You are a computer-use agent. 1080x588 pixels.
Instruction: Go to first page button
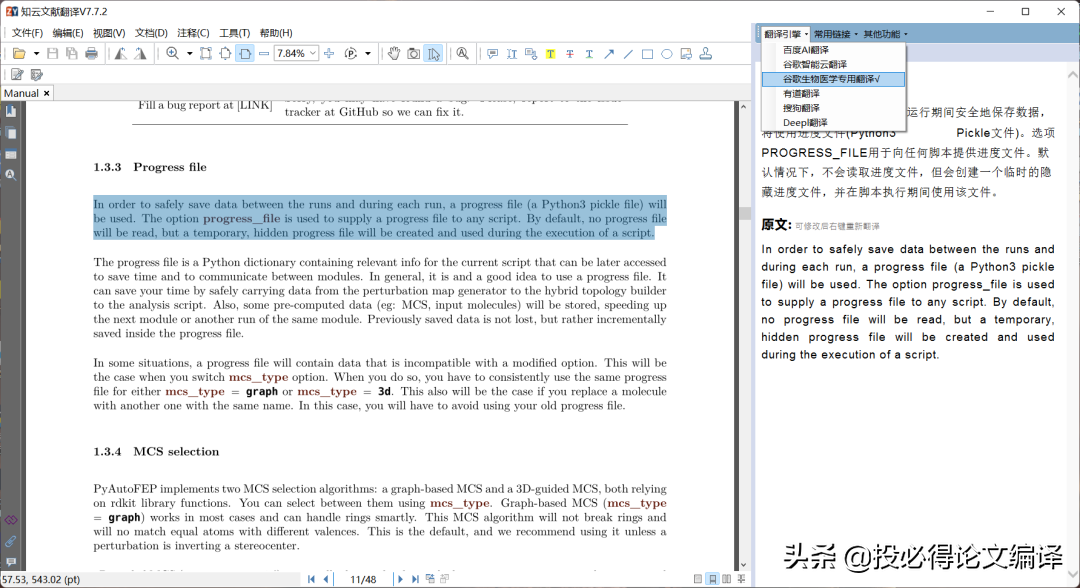(x=311, y=579)
